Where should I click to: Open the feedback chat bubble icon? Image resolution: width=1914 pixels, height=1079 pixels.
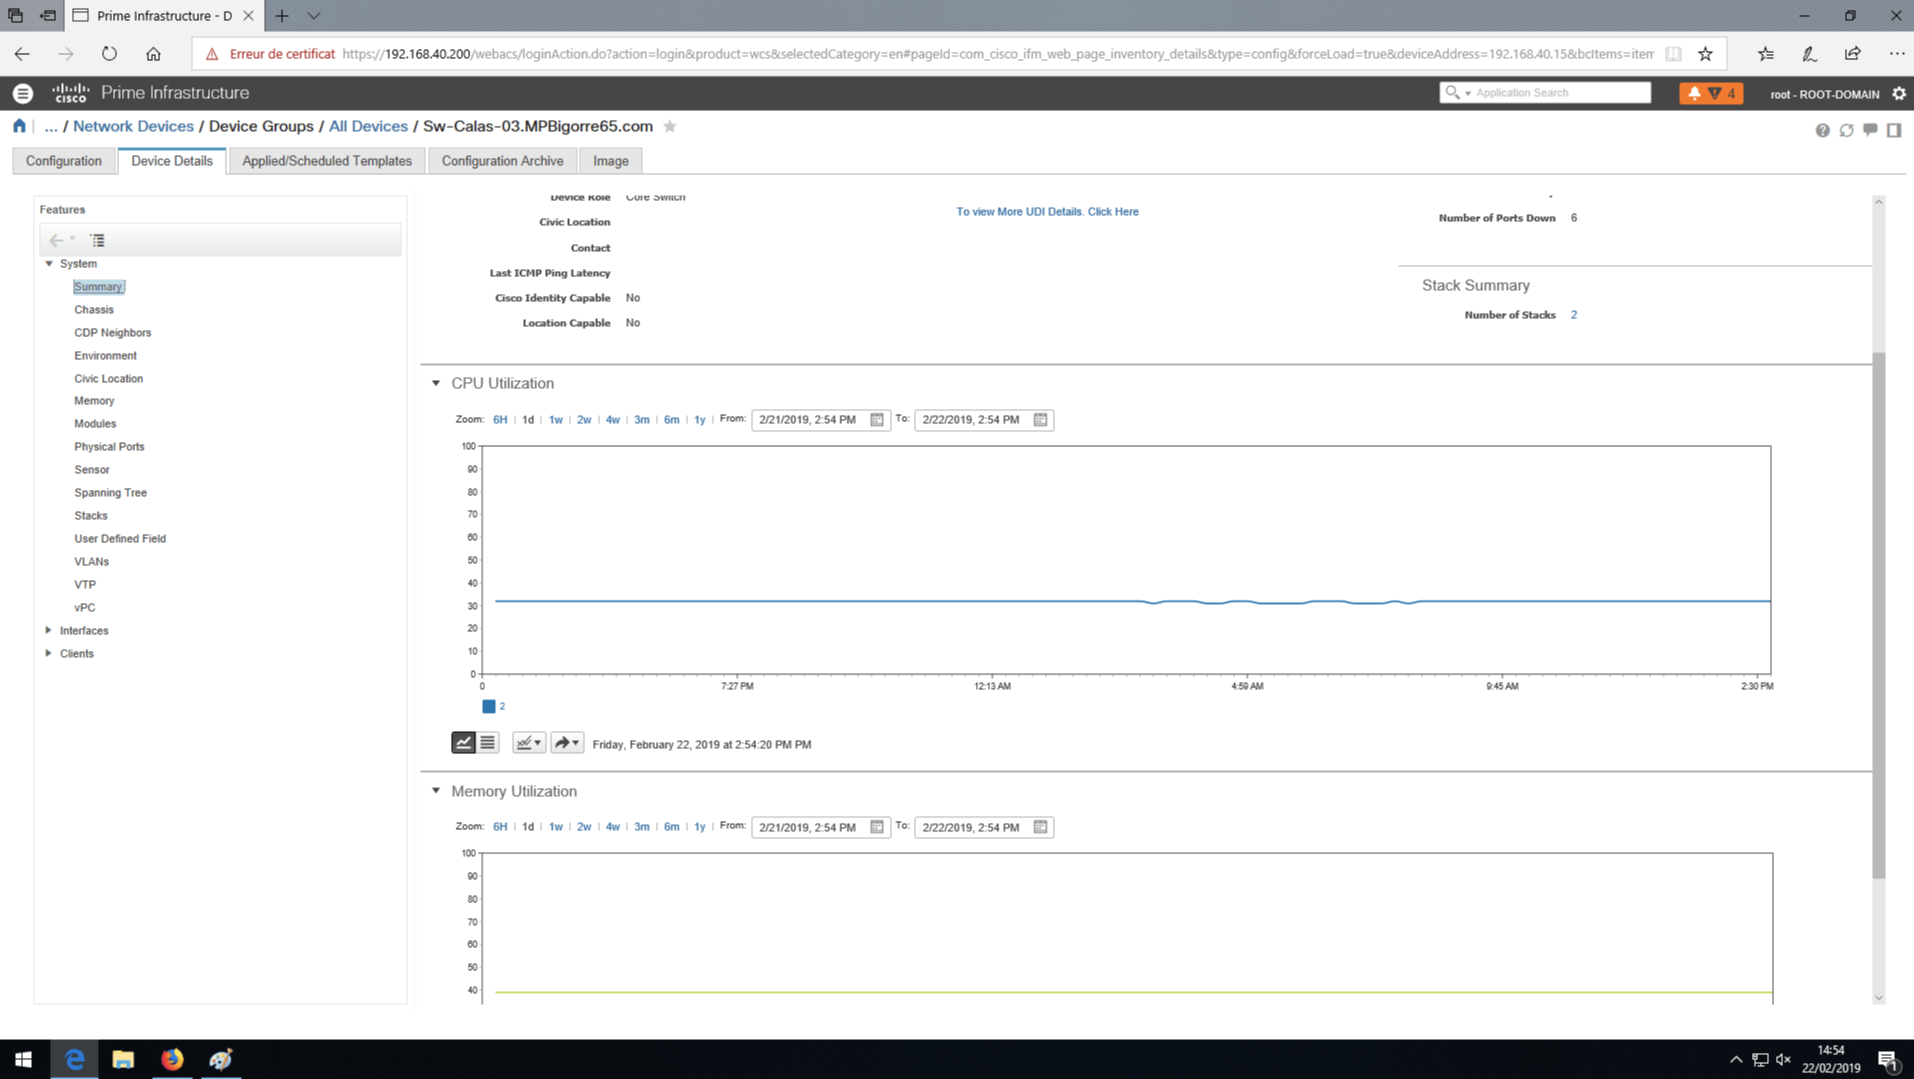(1870, 130)
